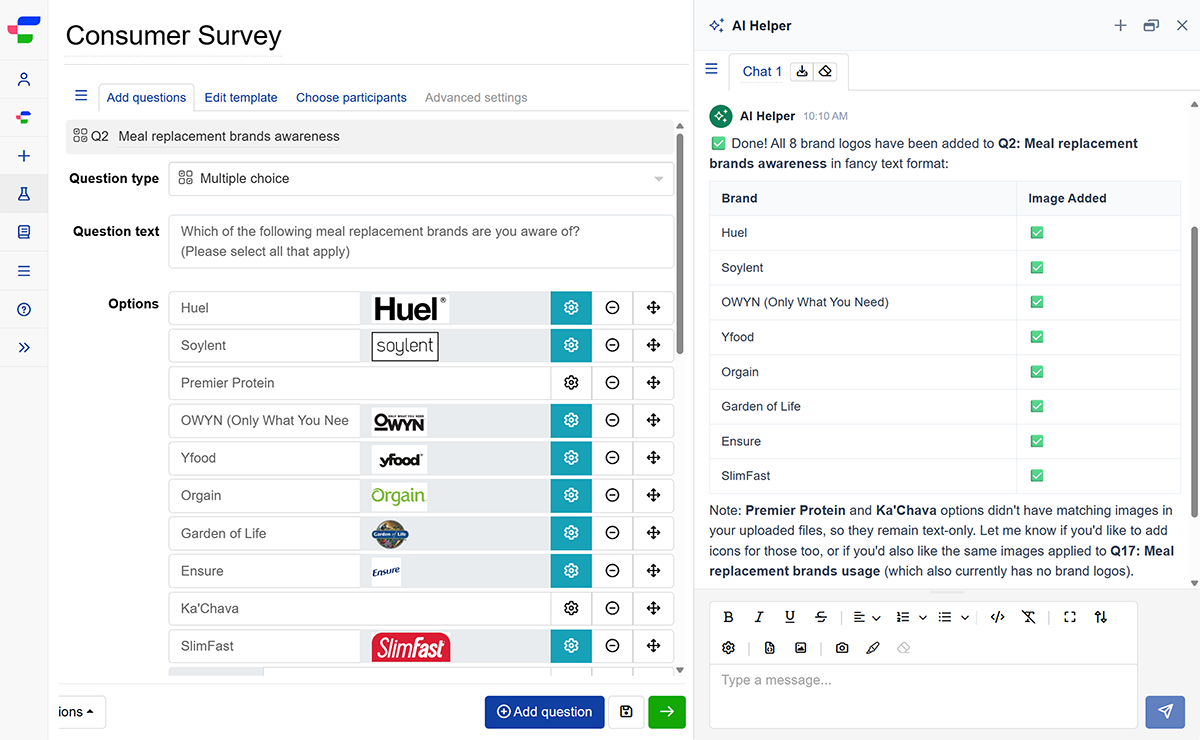Toggle italic formatting in message editor
1200x740 pixels.
(759, 617)
